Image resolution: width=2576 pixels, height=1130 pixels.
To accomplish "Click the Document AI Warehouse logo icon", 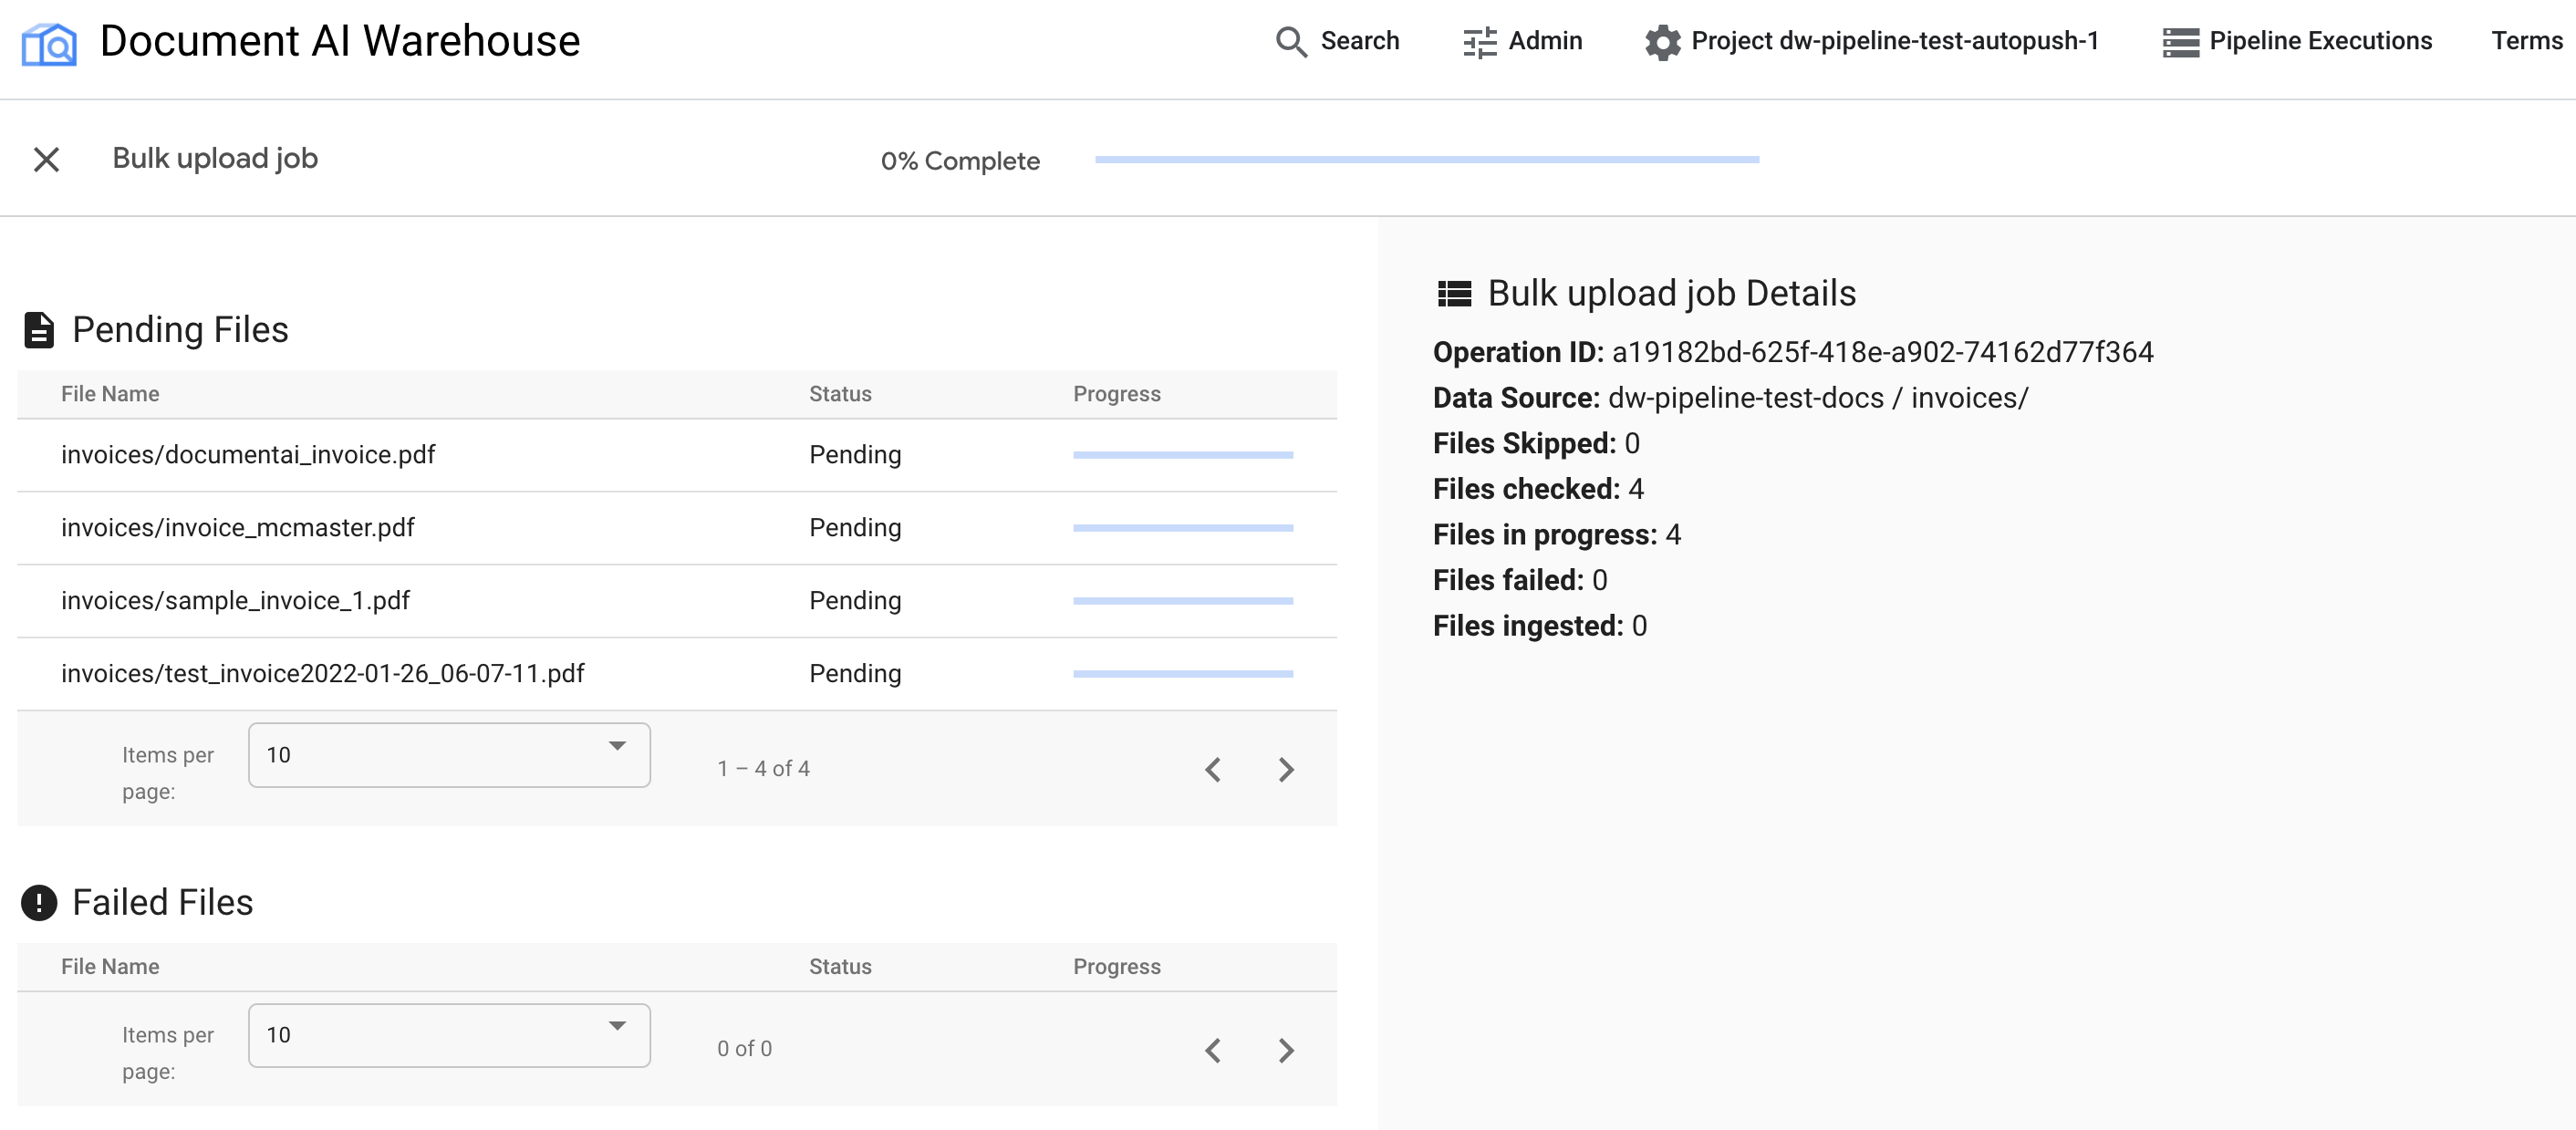I will pyautogui.click(x=48, y=44).
